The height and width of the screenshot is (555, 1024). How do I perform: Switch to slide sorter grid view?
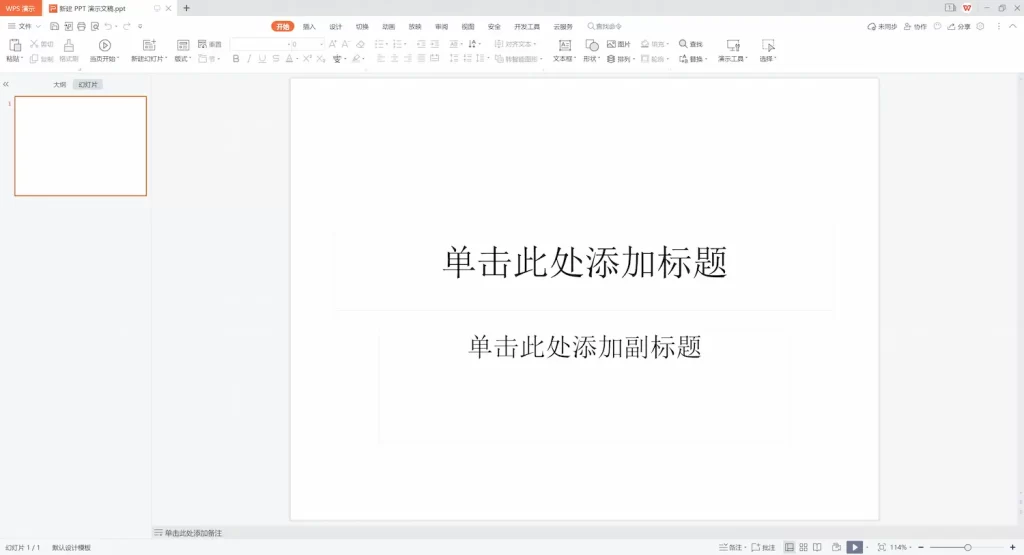pyautogui.click(x=803, y=547)
